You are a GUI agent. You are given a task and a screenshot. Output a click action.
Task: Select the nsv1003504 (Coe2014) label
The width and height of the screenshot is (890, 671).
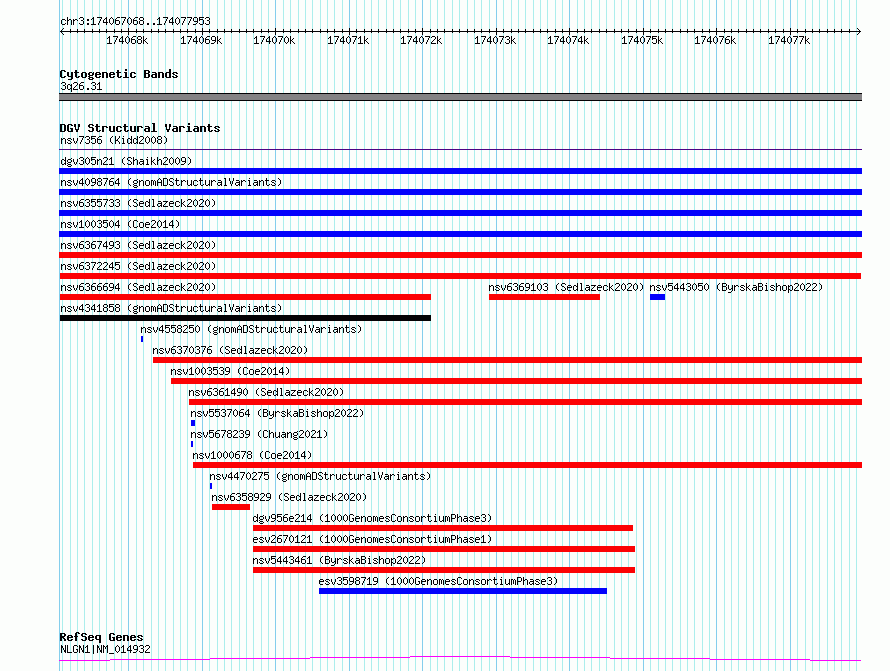tap(120, 224)
